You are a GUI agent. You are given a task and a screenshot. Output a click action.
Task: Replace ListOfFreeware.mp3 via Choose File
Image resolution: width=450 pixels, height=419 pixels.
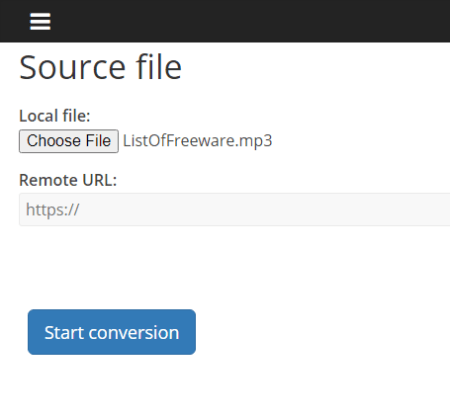(69, 141)
